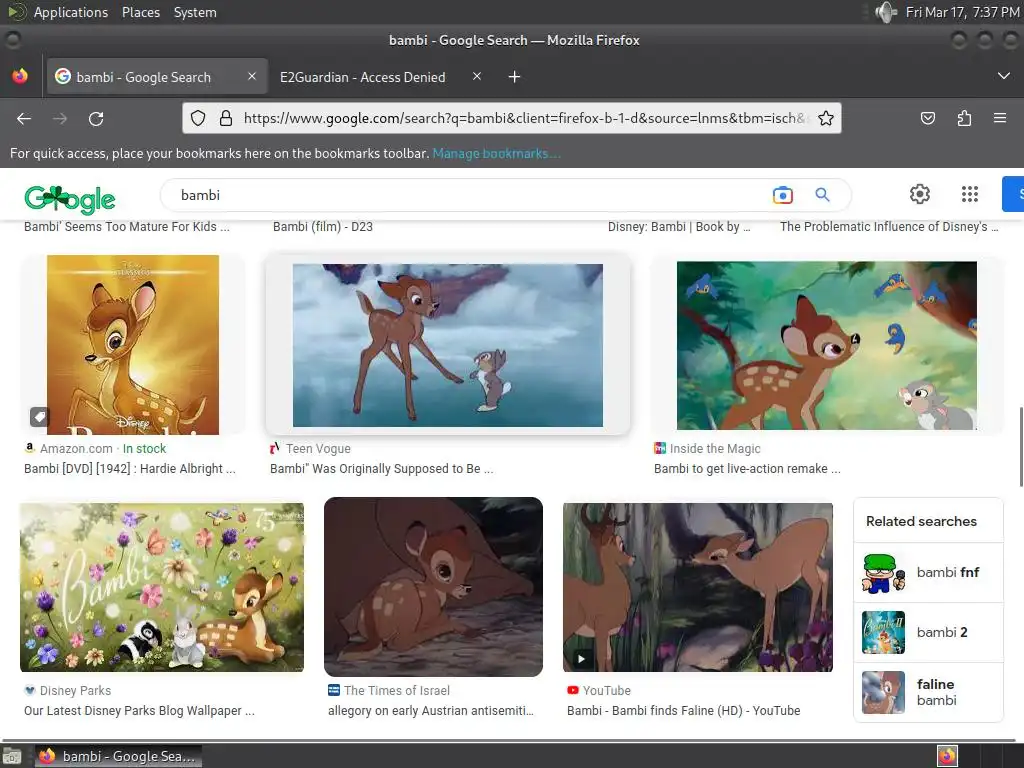This screenshot has height=768, width=1024.
Task: Open the Bambi DVD 1942 Amazon result link
Action: pyautogui.click(x=130, y=469)
